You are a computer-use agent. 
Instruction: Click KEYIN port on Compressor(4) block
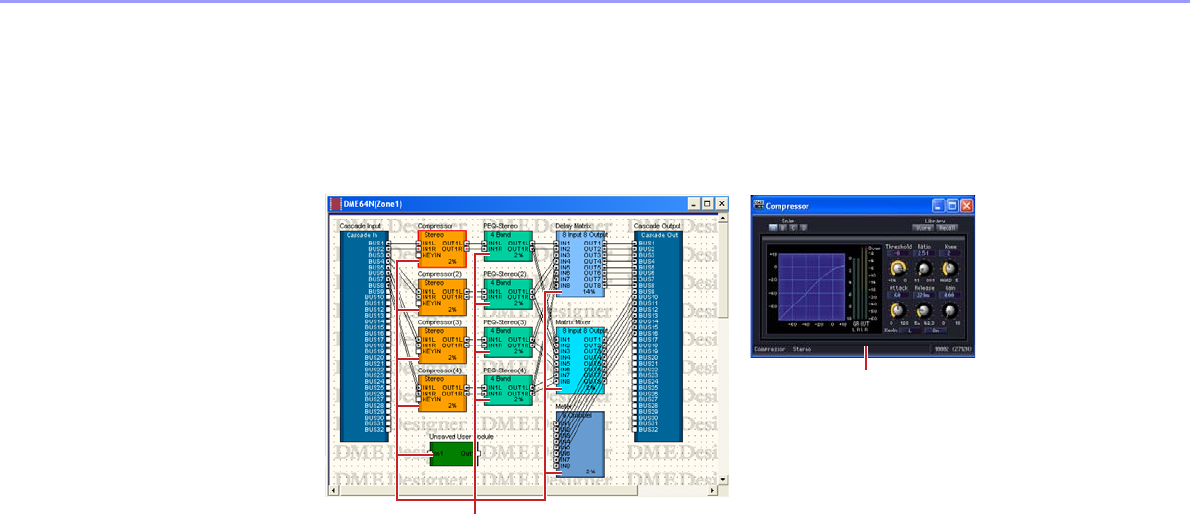pyautogui.click(x=419, y=400)
